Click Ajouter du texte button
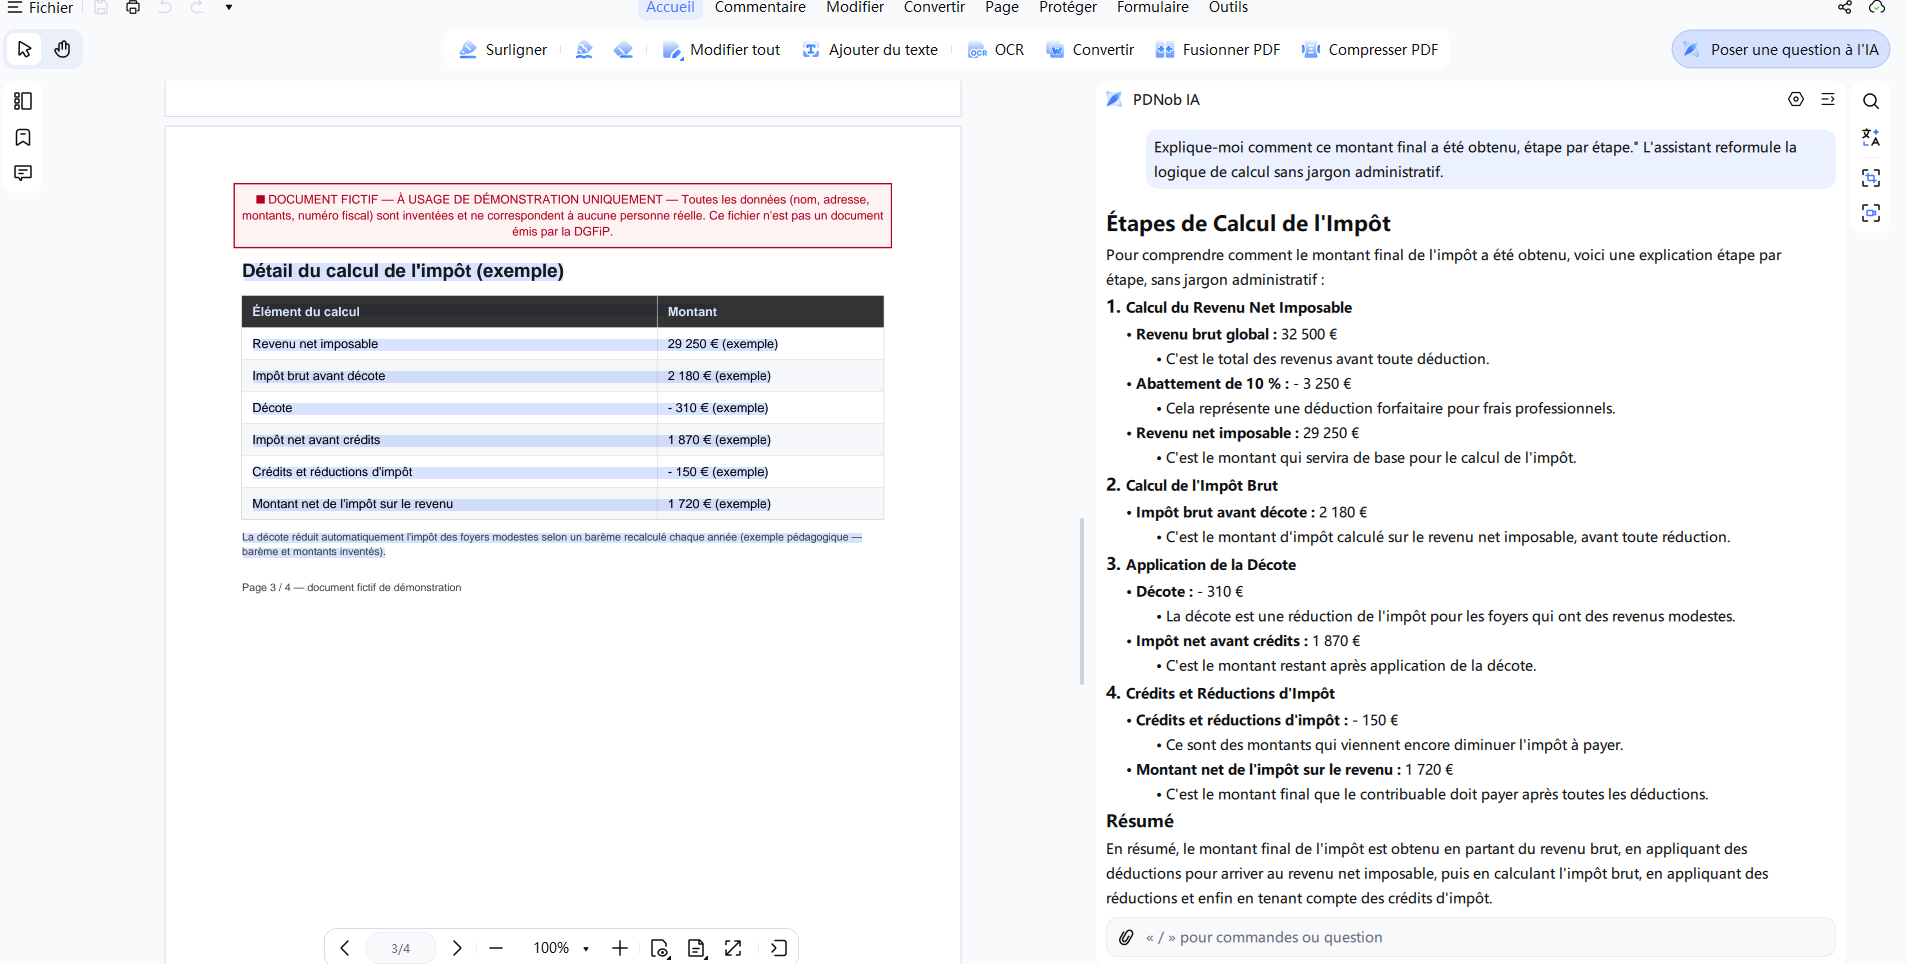This screenshot has width=1907, height=964. pos(870,50)
